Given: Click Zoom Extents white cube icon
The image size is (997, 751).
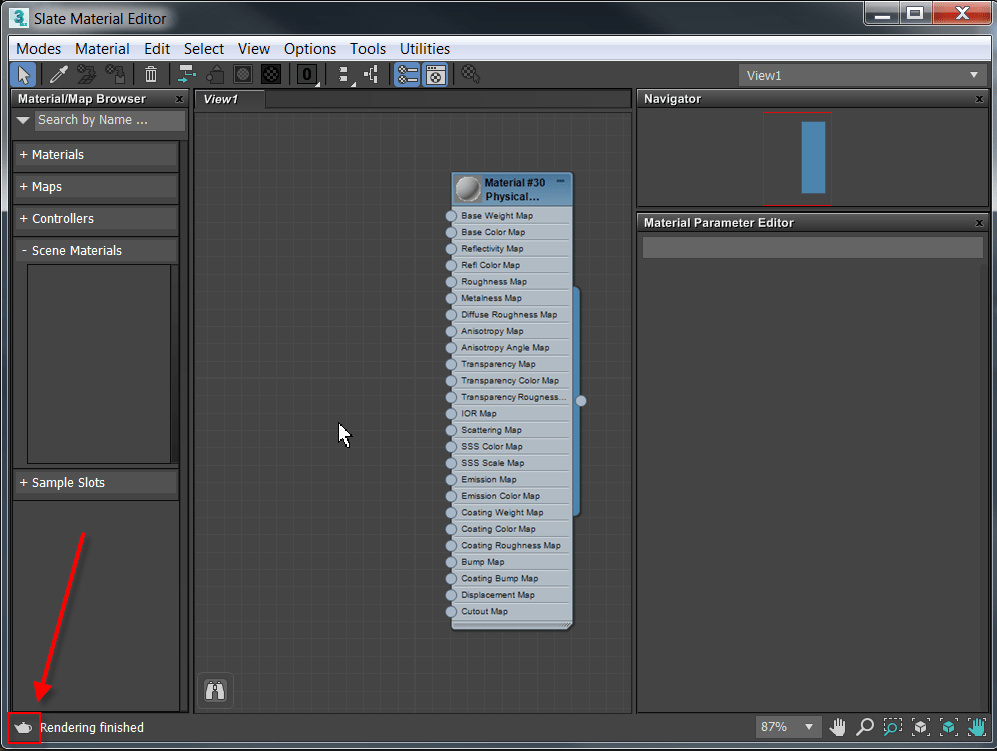Looking at the screenshot, I should (921, 727).
